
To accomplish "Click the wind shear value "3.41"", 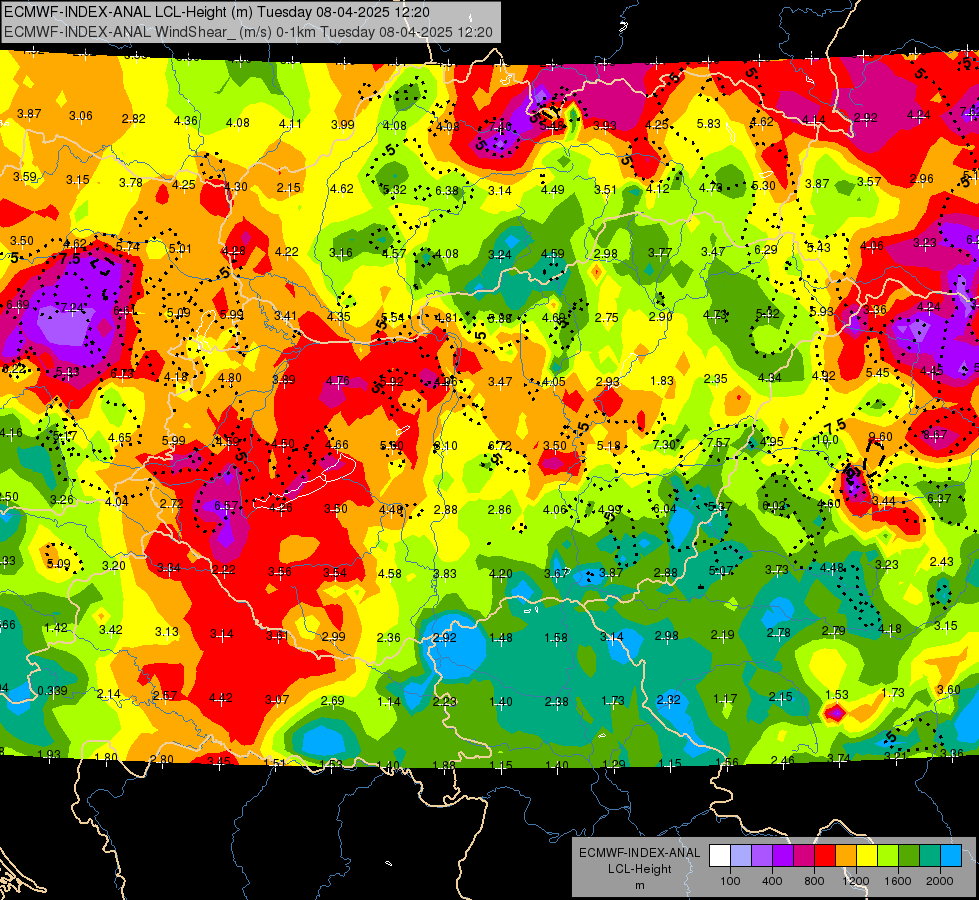I will (285, 315).
